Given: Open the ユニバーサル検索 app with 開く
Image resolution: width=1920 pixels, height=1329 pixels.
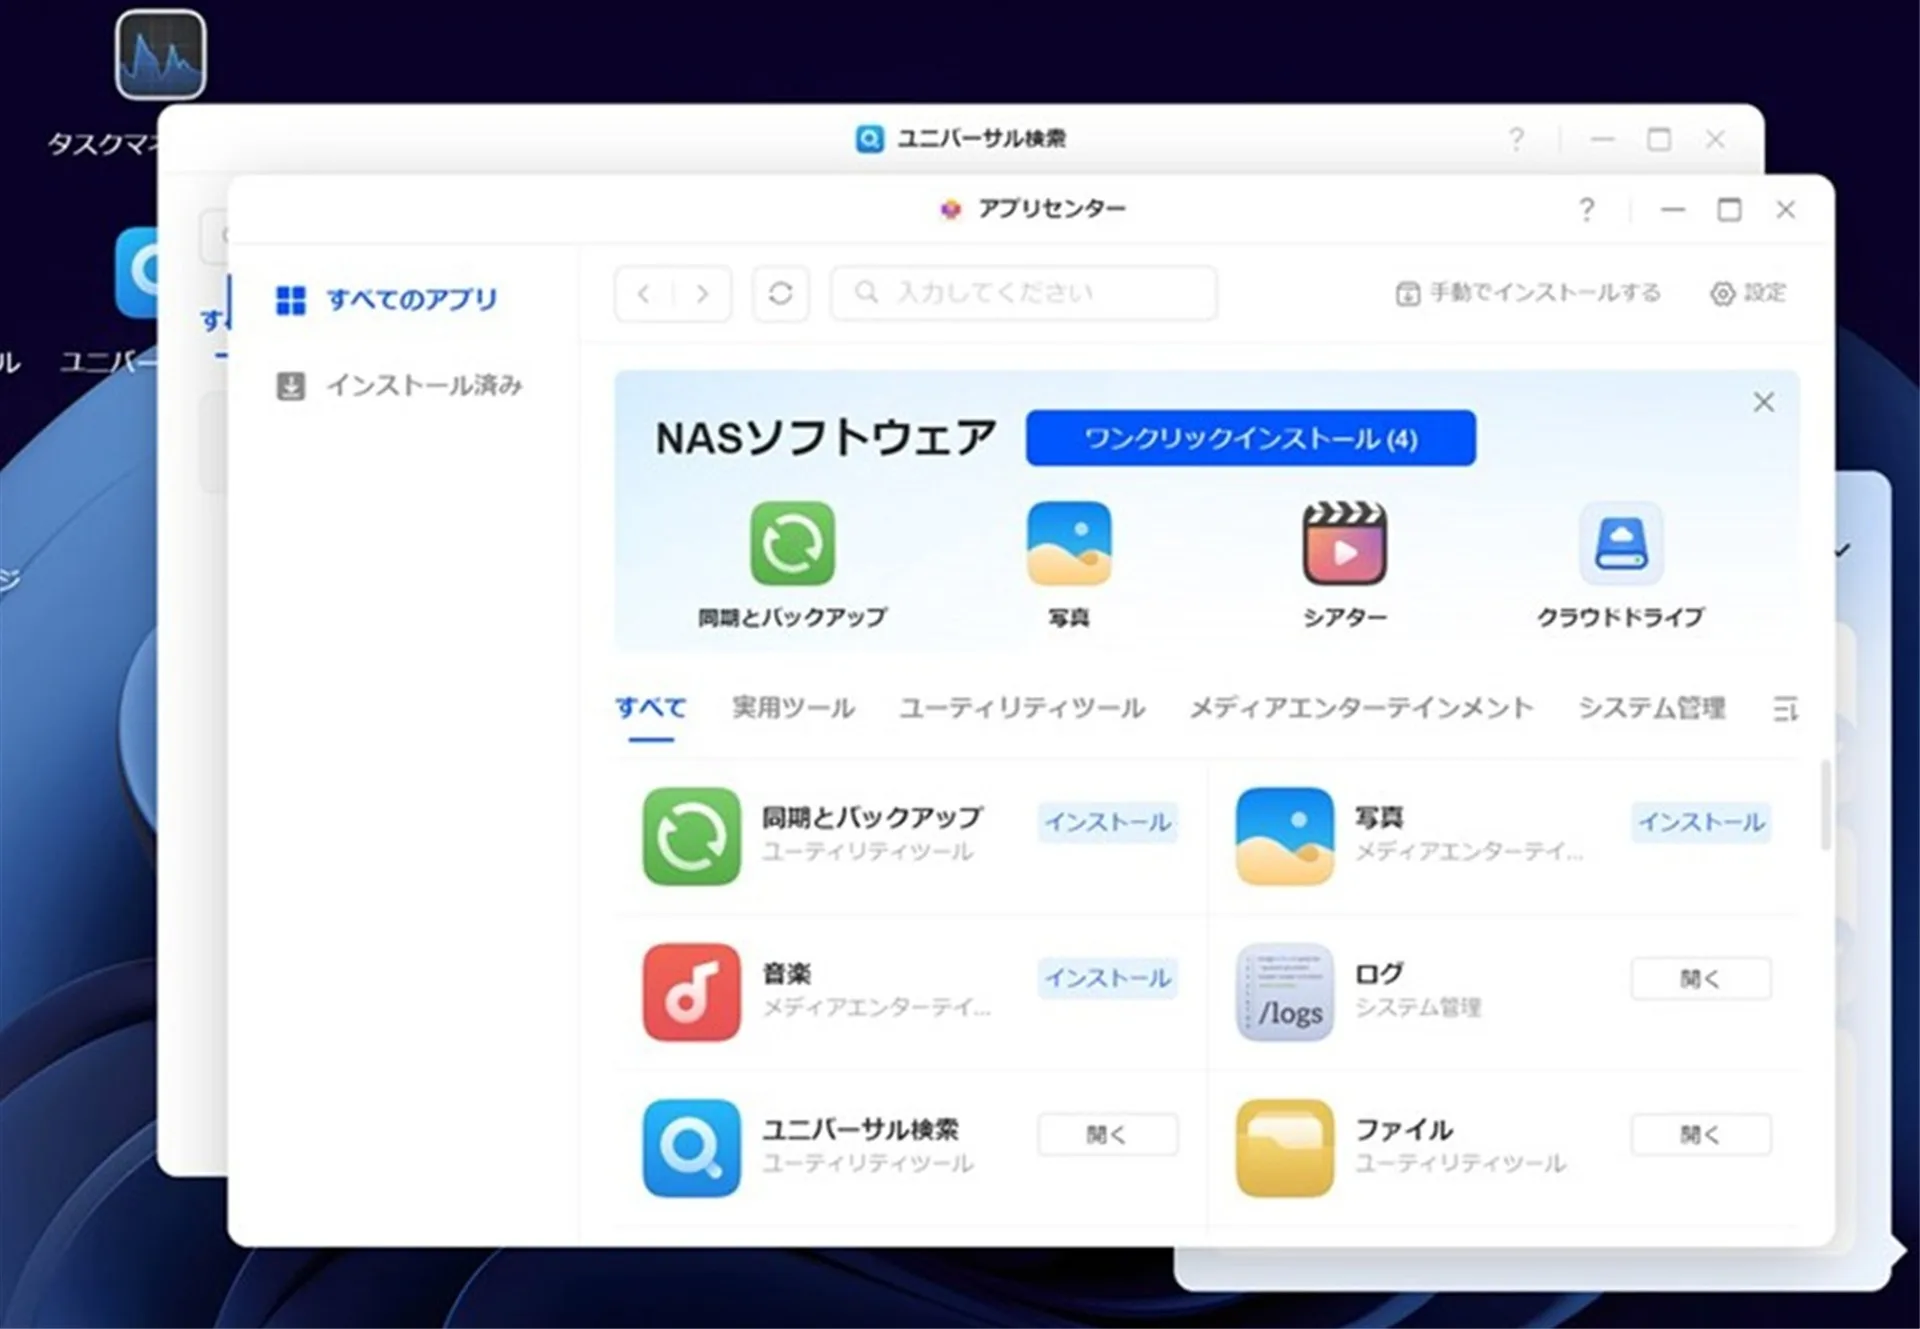Looking at the screenshot, I should pos(1107,1134).
